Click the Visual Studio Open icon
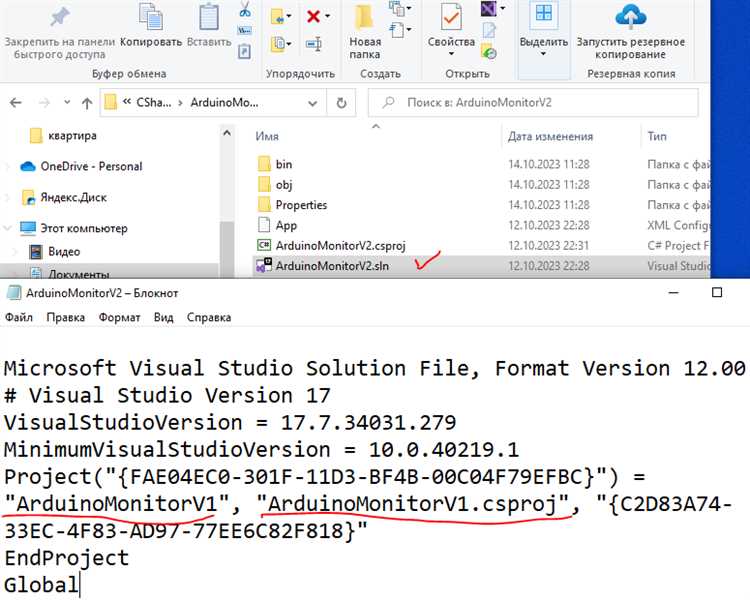 click(x=488, y=9)
